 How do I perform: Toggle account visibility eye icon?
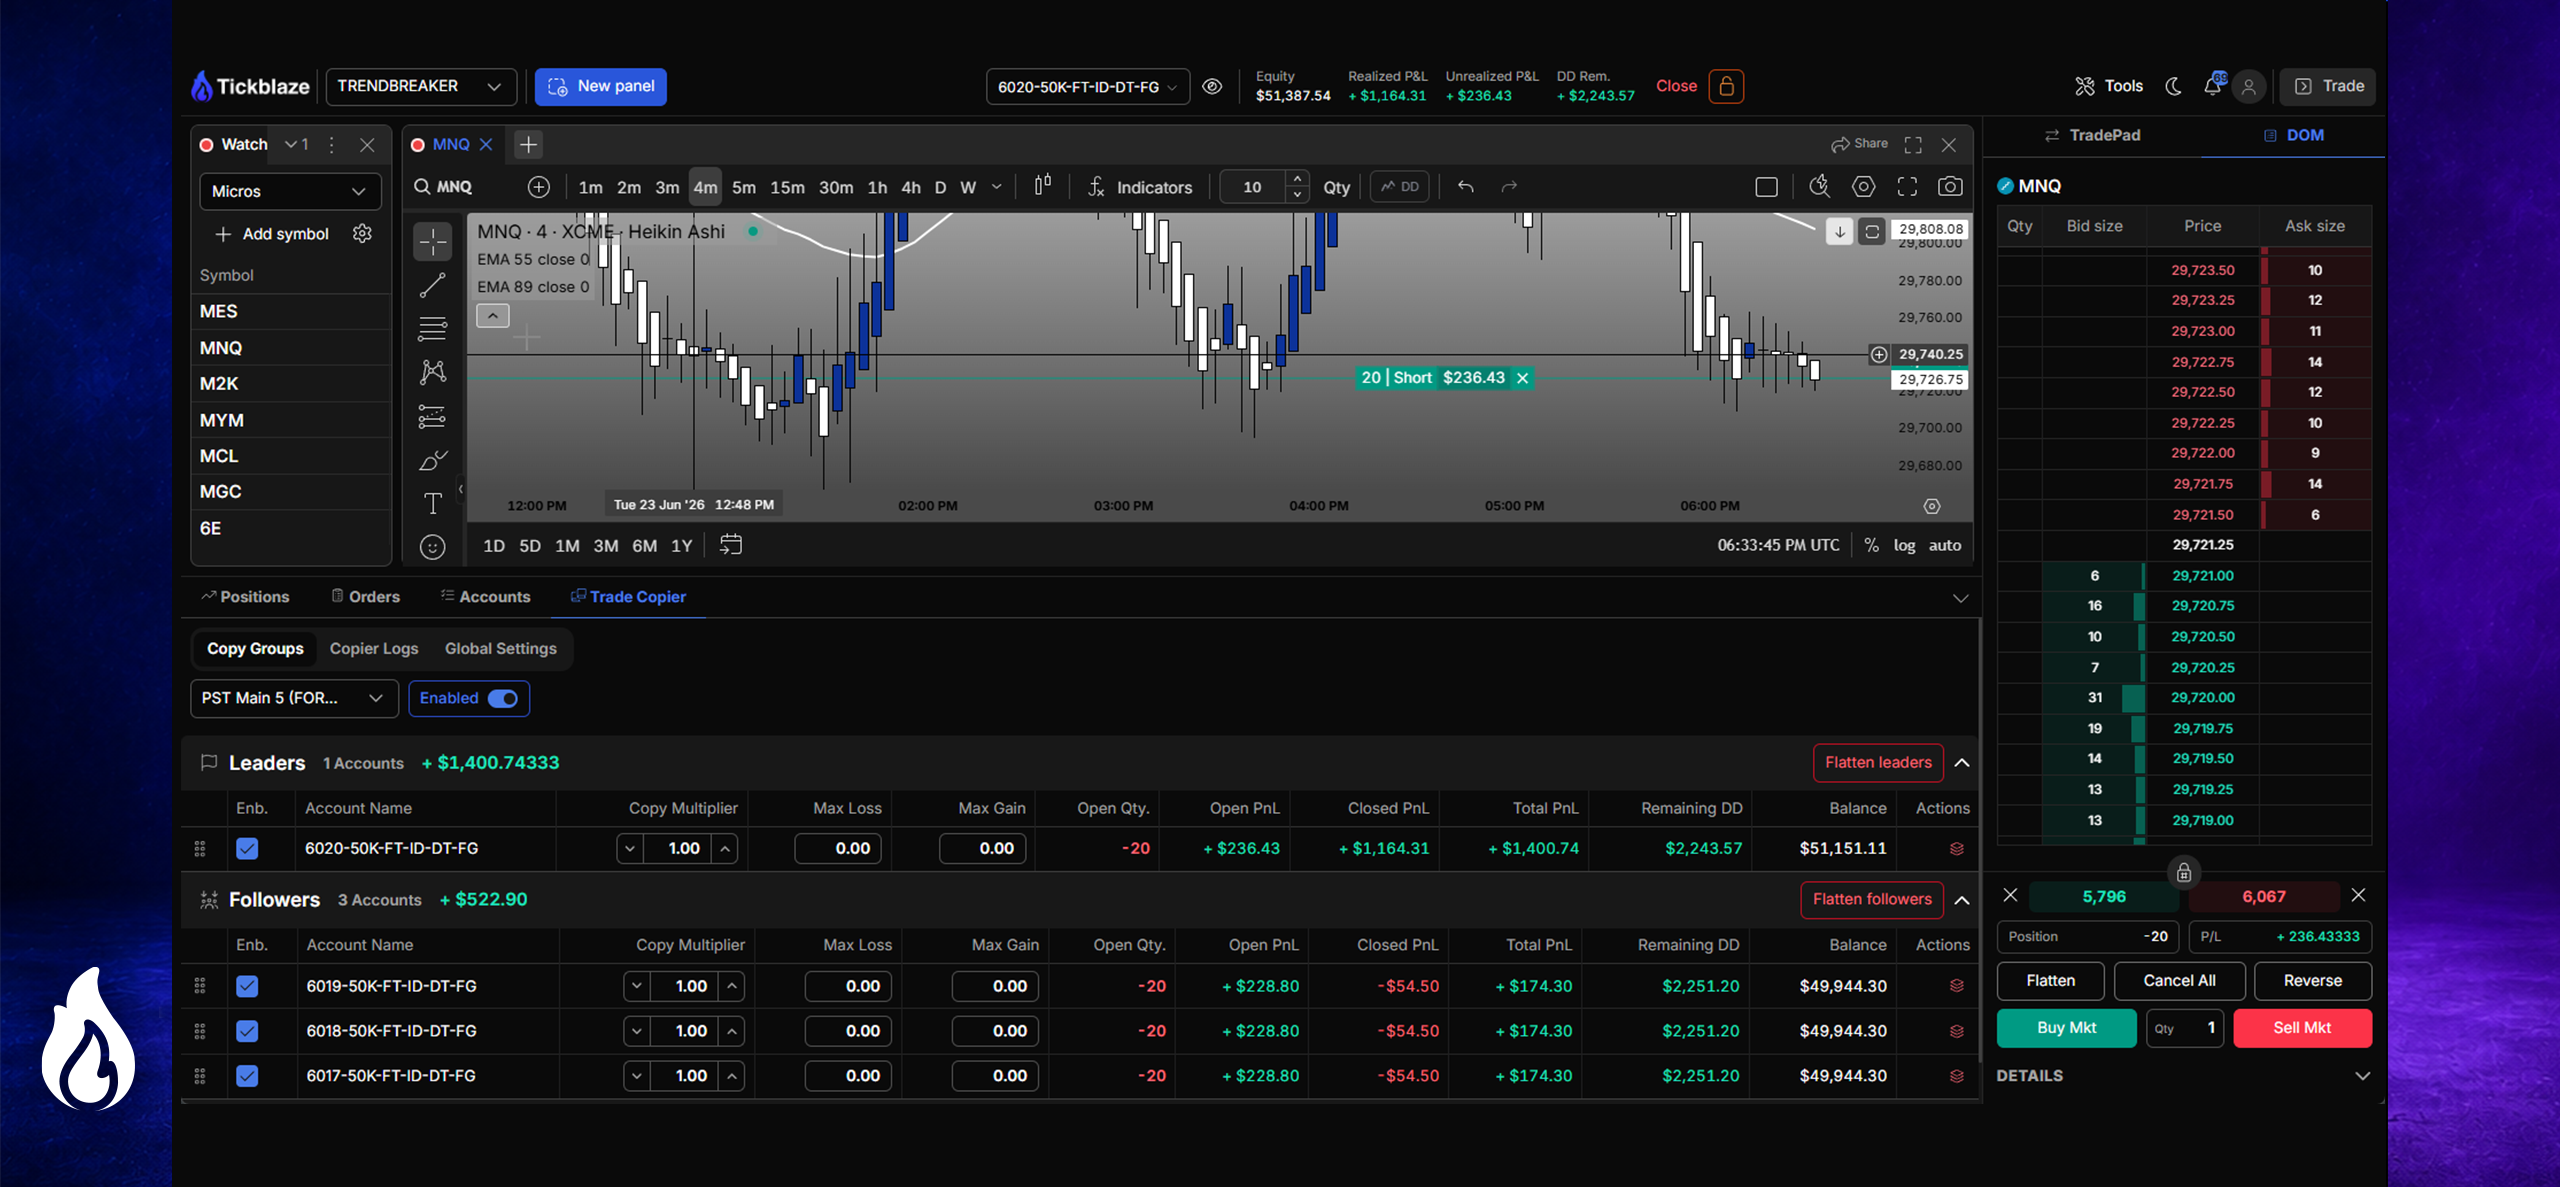1212,86
